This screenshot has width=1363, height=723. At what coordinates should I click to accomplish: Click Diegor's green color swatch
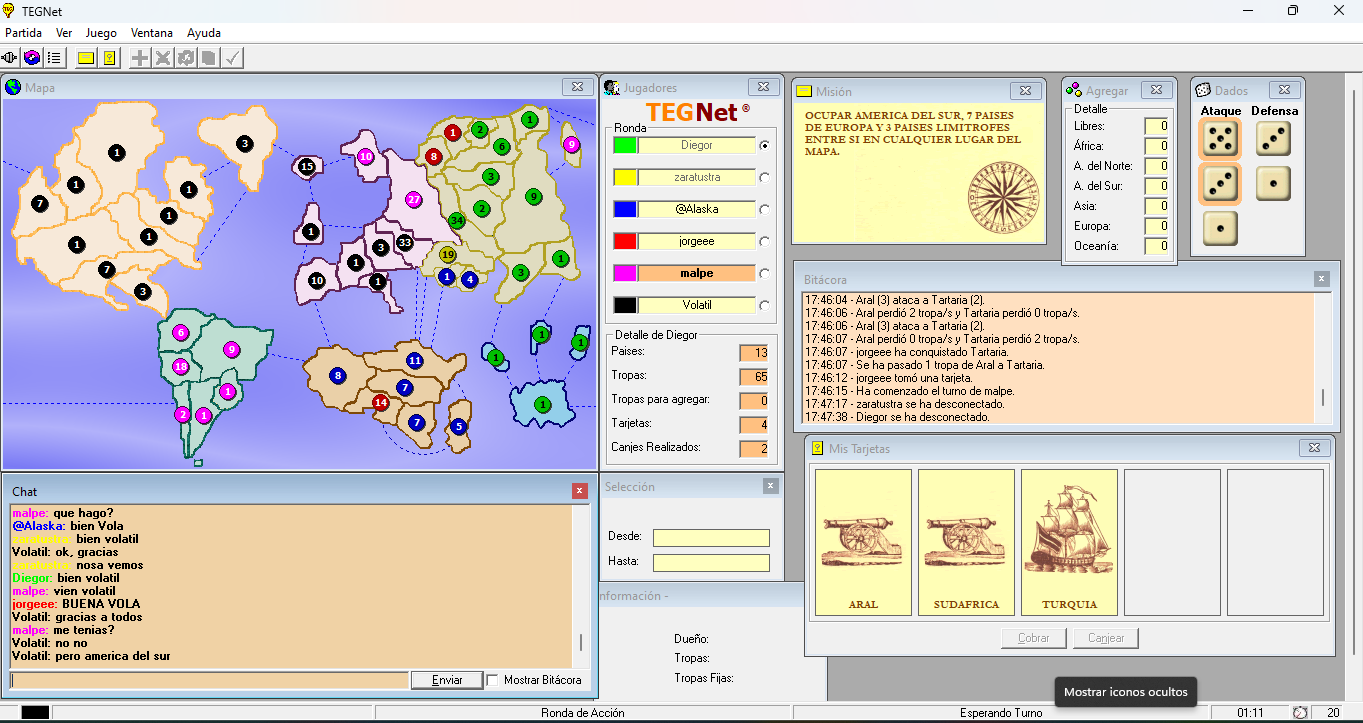[x=625, y=145]
